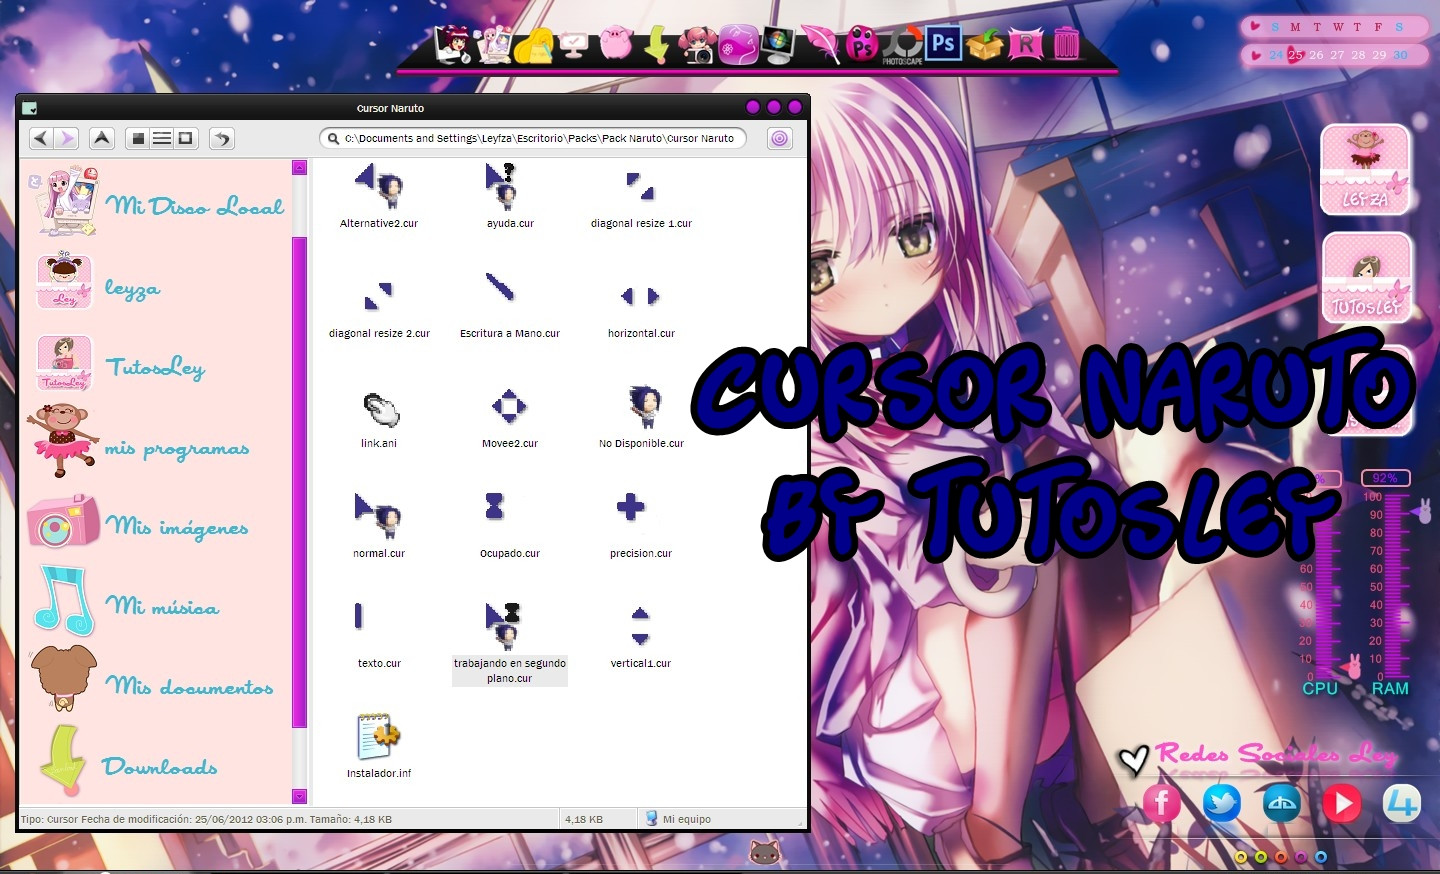Click the undo arrow toolbar button
The image size is (1440, 874).
222,138
